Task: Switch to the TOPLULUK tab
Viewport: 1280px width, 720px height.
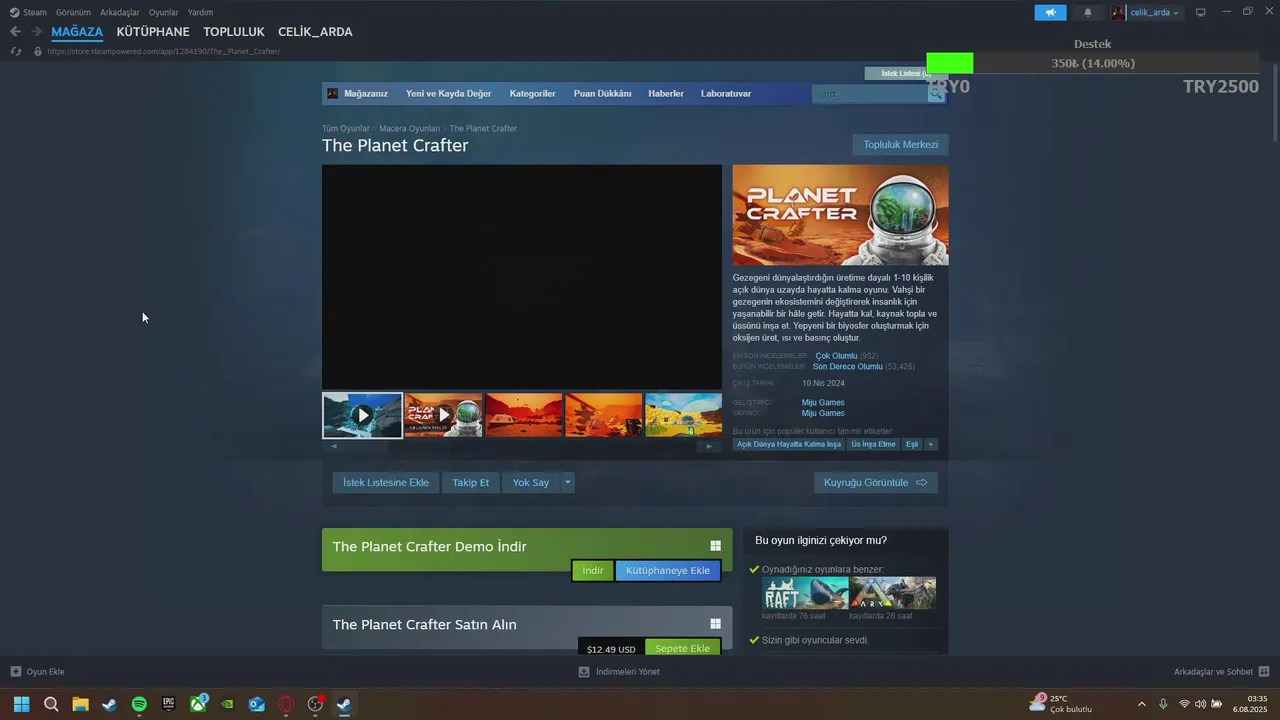Action: tap(234, 32)
